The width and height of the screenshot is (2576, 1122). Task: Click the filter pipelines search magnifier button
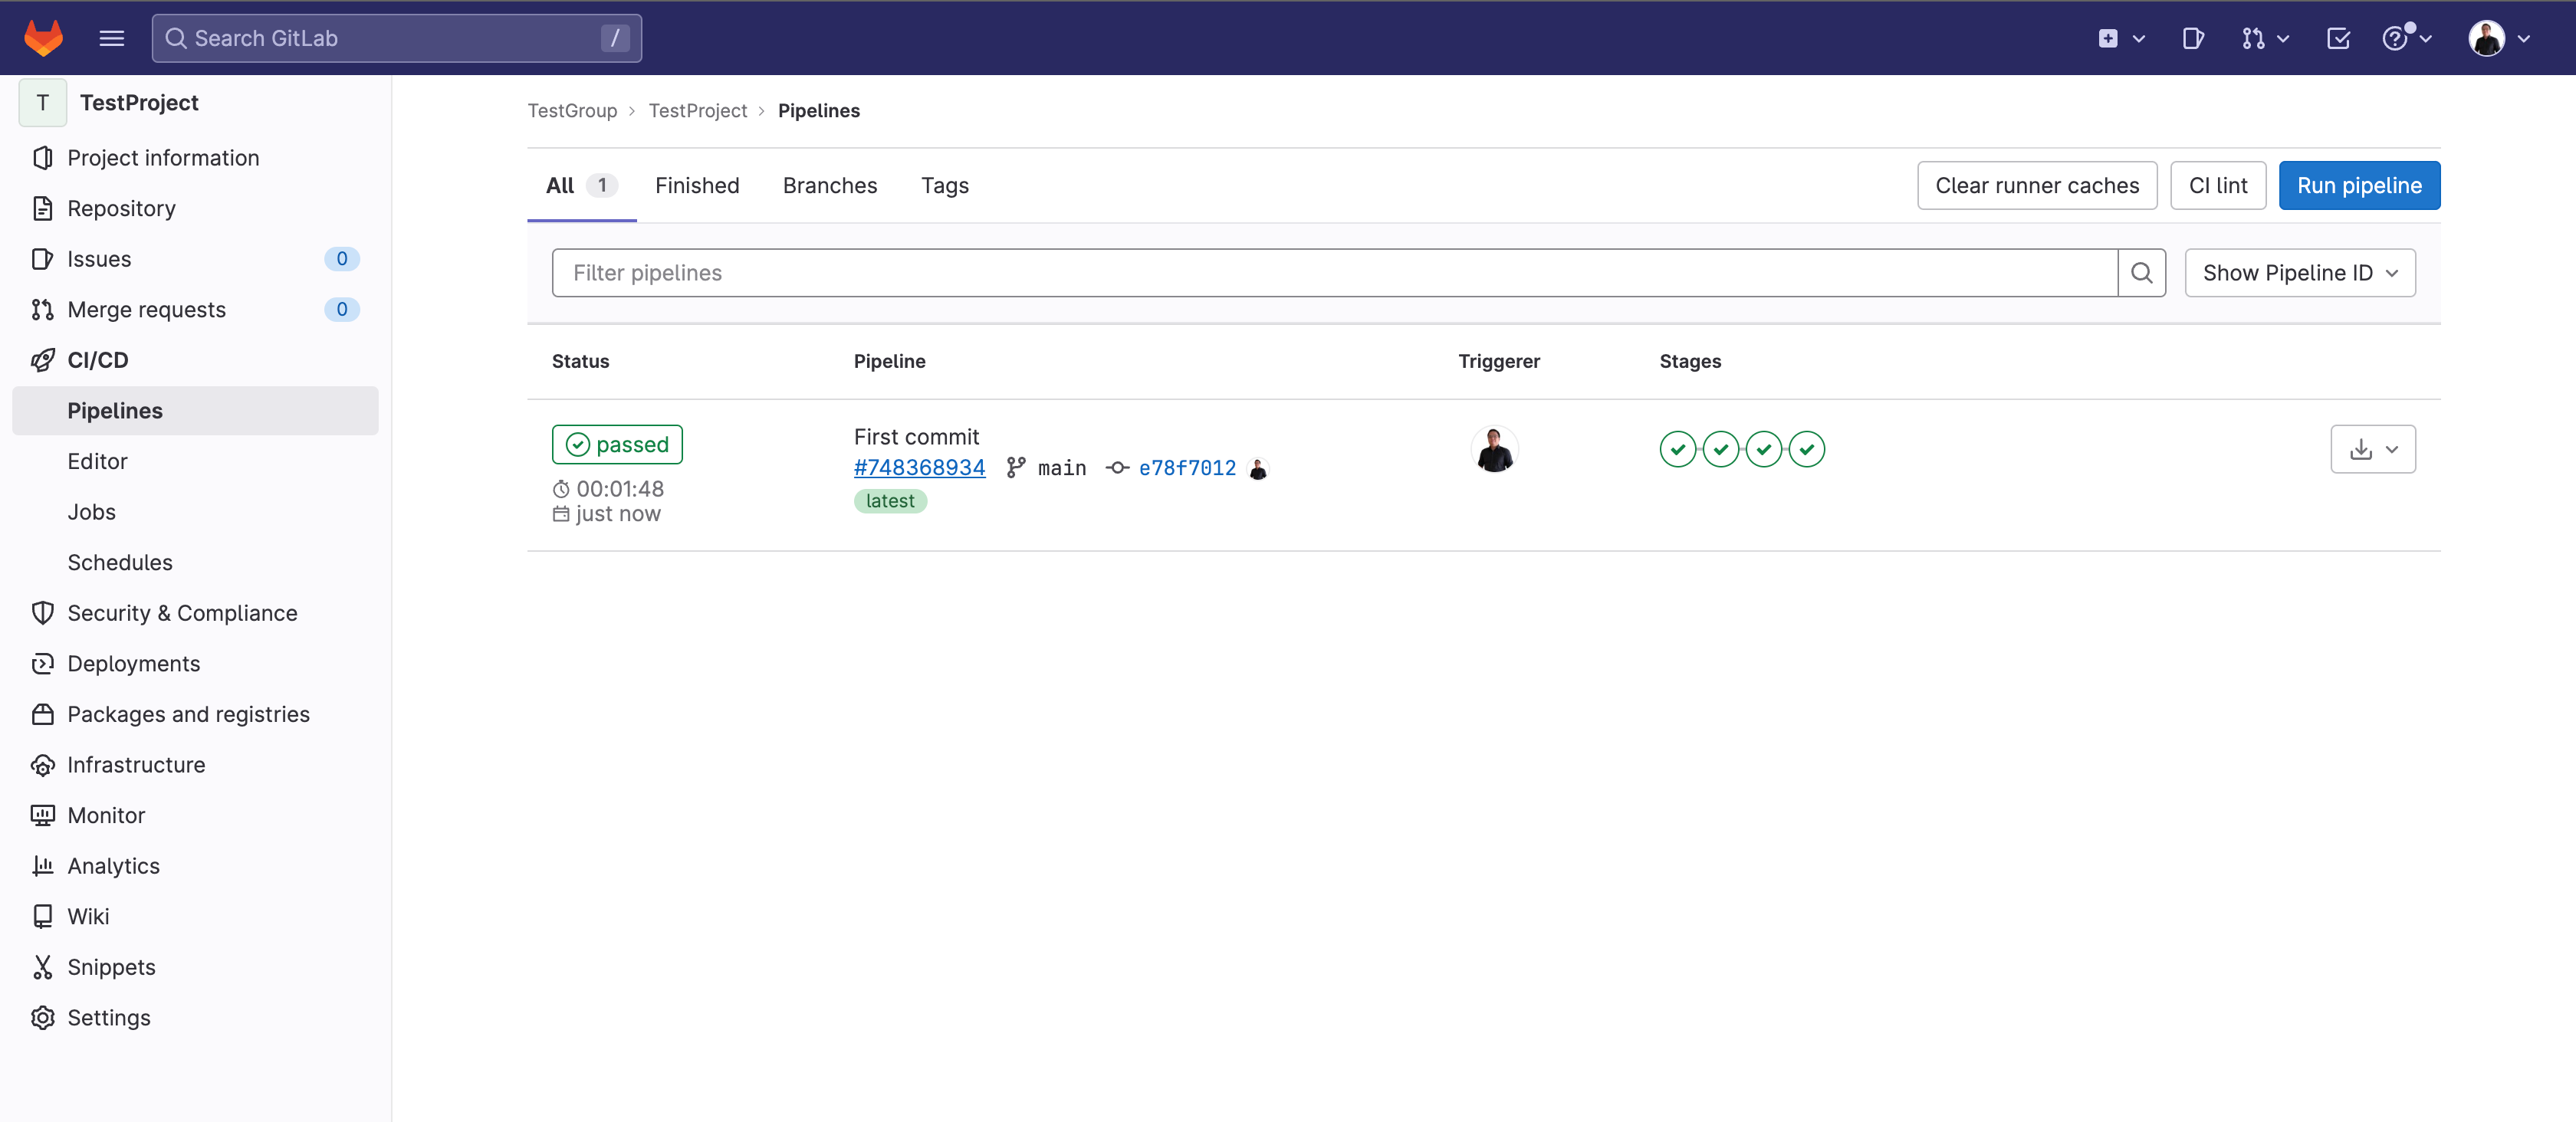2141,273
